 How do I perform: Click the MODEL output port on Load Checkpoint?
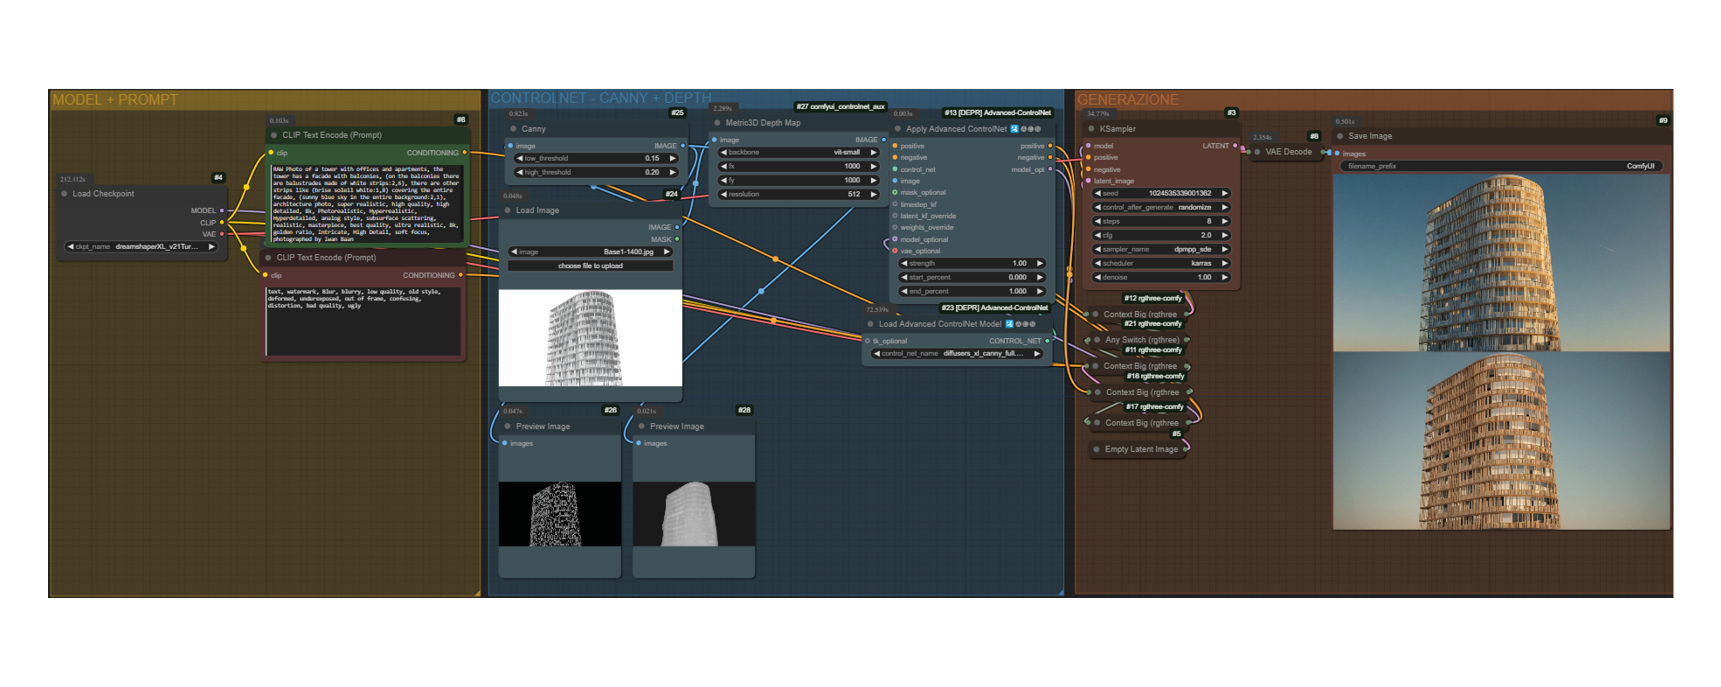[x=222, y=210]
